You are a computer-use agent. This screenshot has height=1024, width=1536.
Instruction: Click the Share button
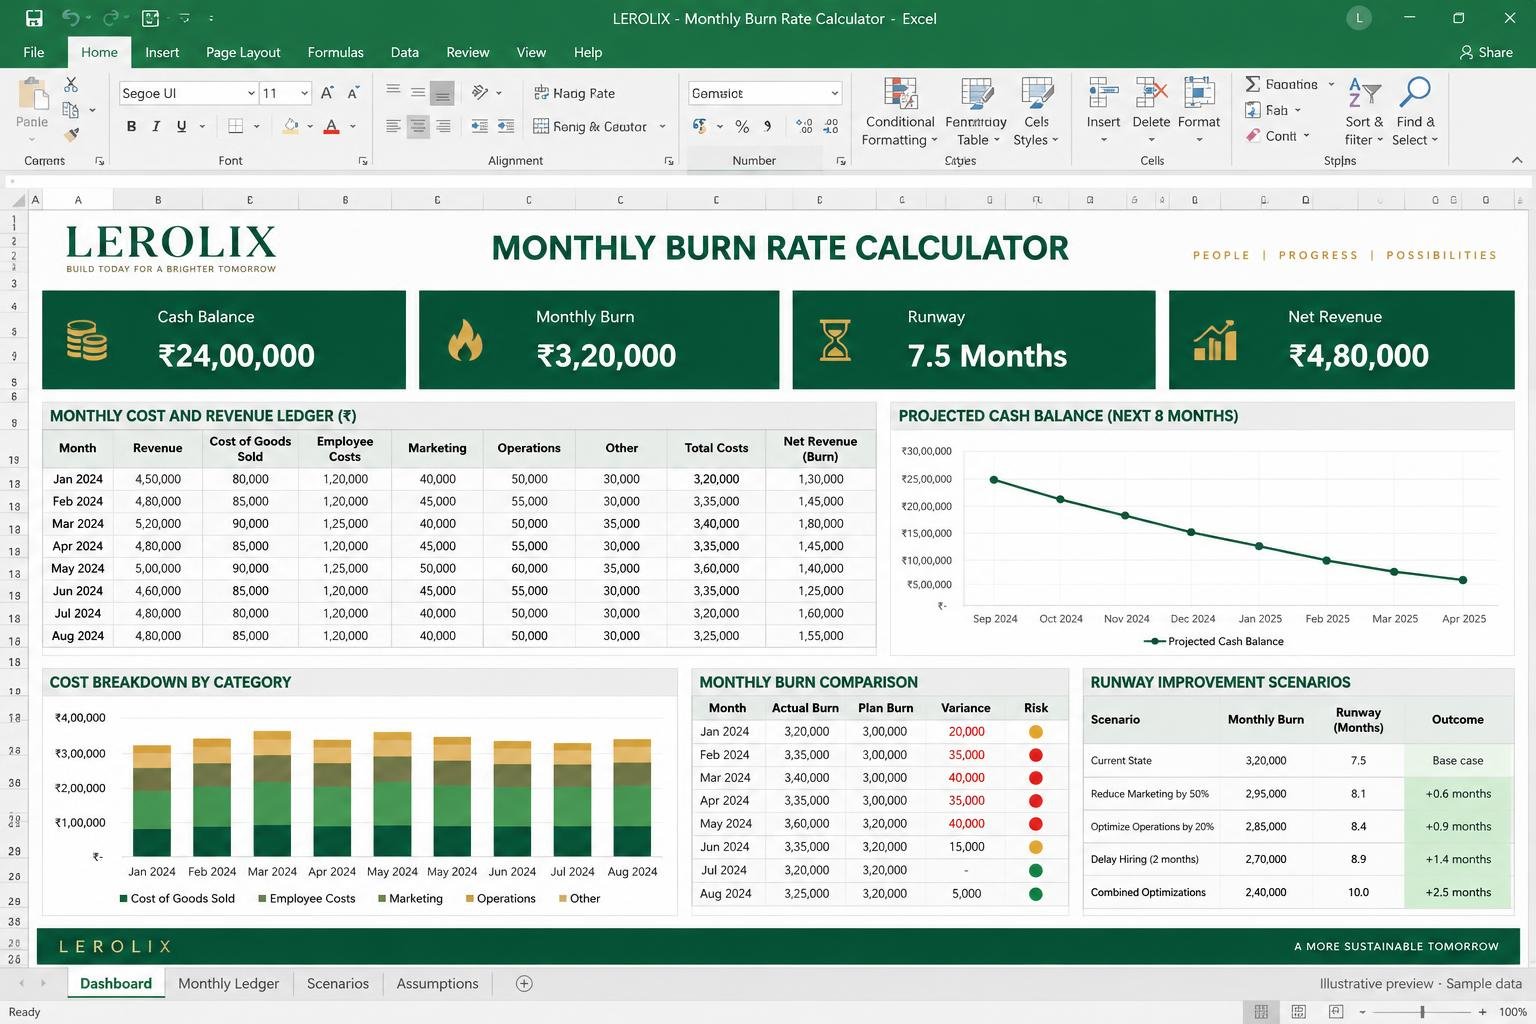pos(1486,52)
